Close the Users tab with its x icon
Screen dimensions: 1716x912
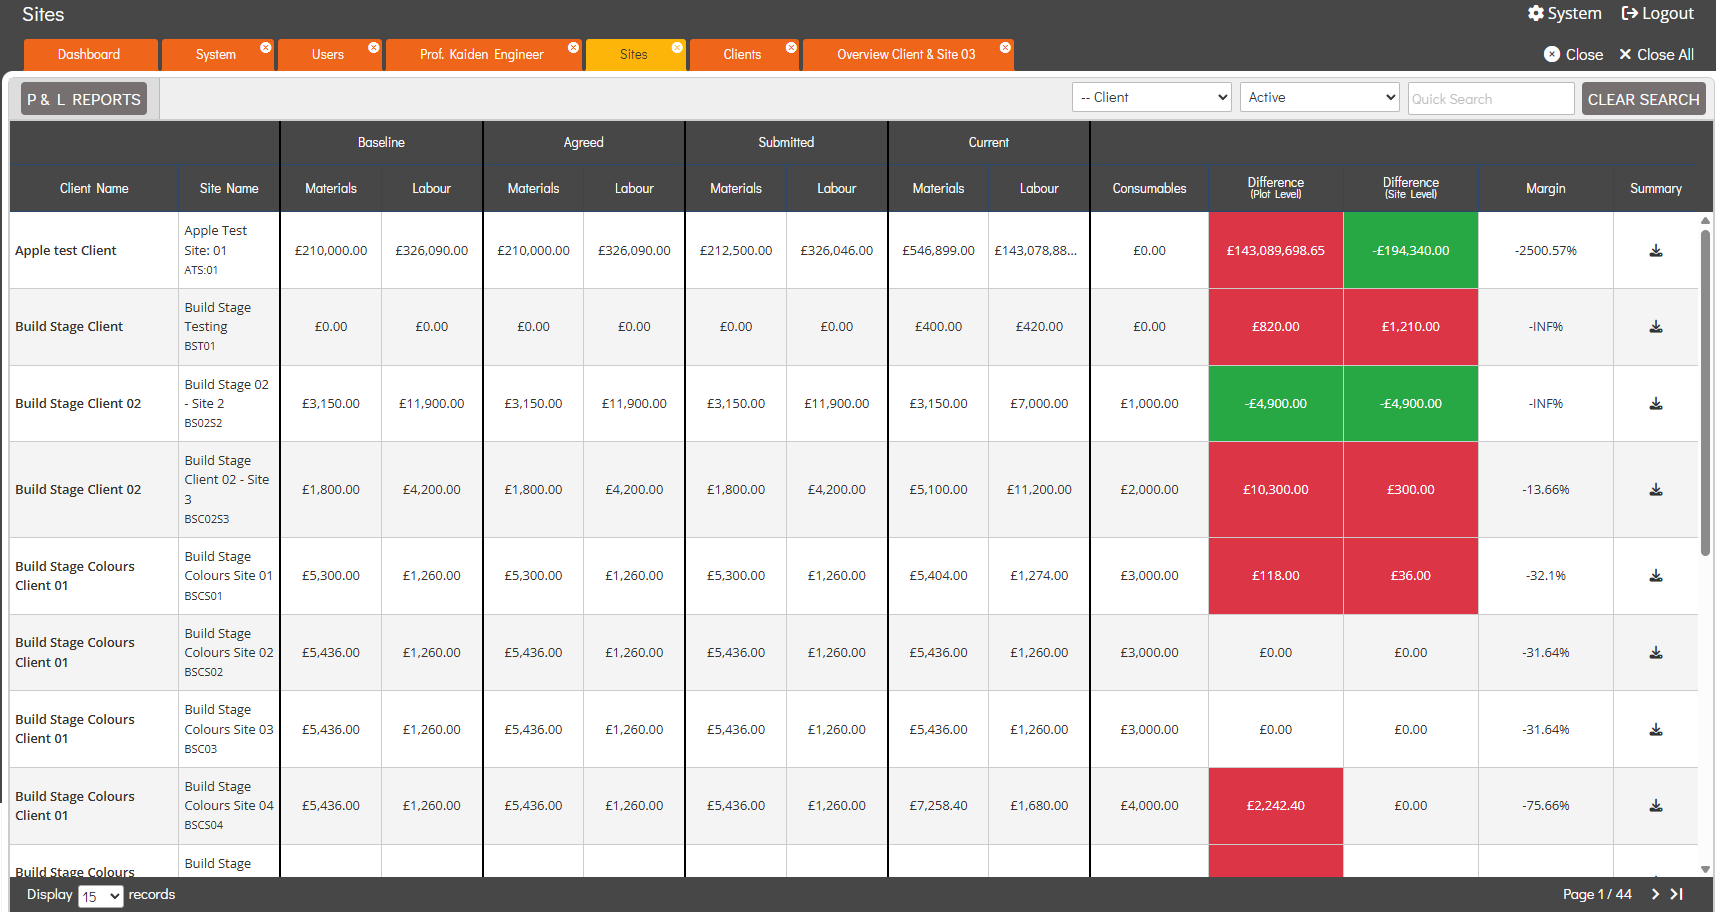pyautogui.click(x=373, y=48)
